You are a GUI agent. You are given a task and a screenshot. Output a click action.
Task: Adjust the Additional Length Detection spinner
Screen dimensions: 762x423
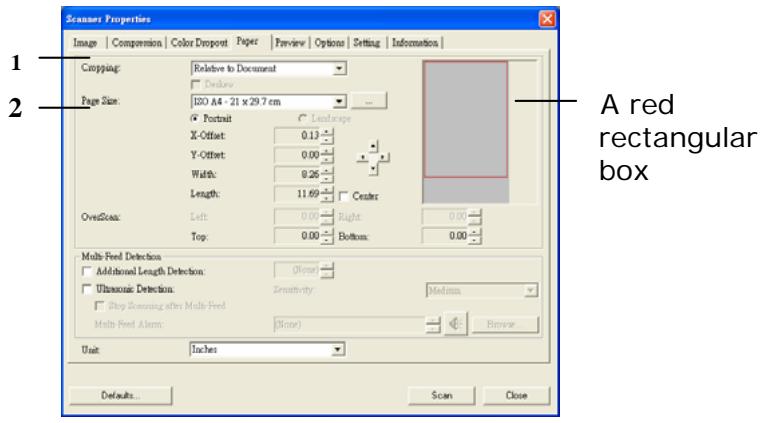327,270
